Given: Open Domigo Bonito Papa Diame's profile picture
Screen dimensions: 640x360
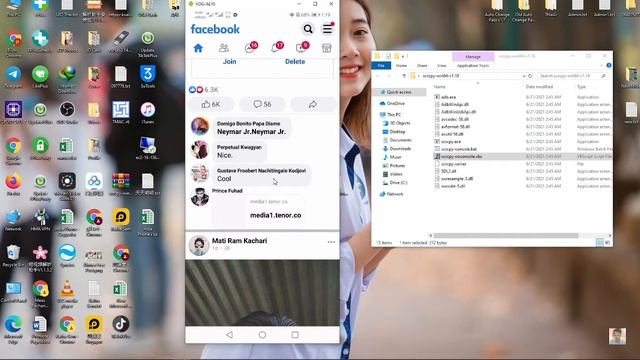Looking at the screenshot, I should (x=200, y=127).
